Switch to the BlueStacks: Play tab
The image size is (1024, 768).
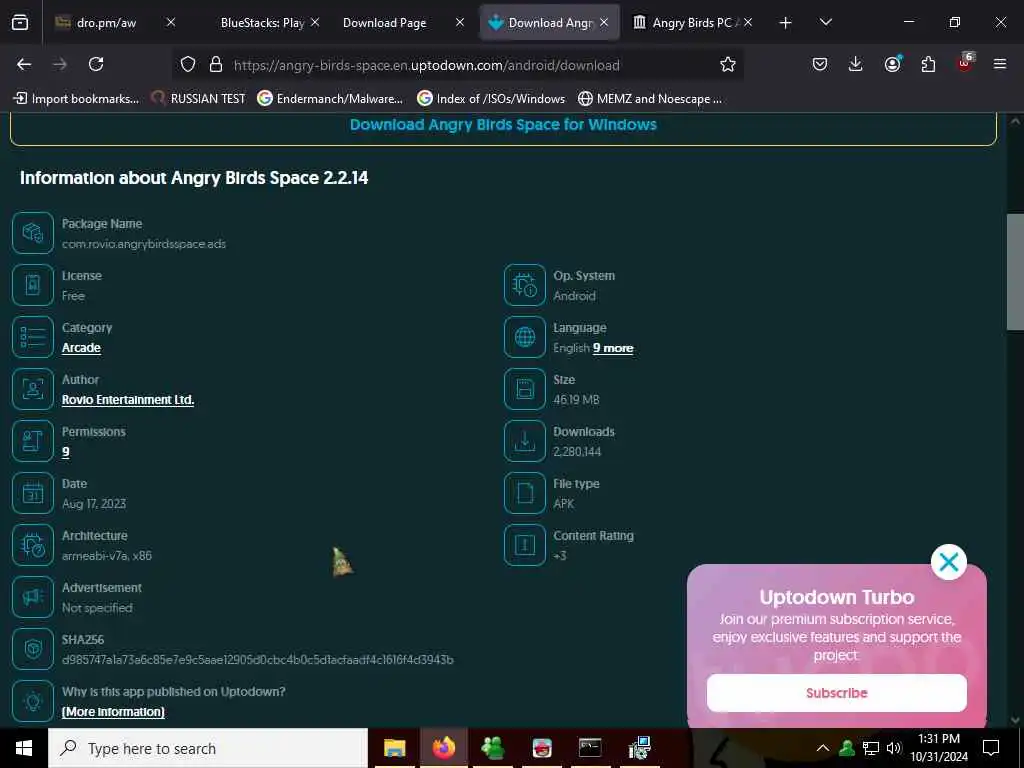(x=263, y=23)
